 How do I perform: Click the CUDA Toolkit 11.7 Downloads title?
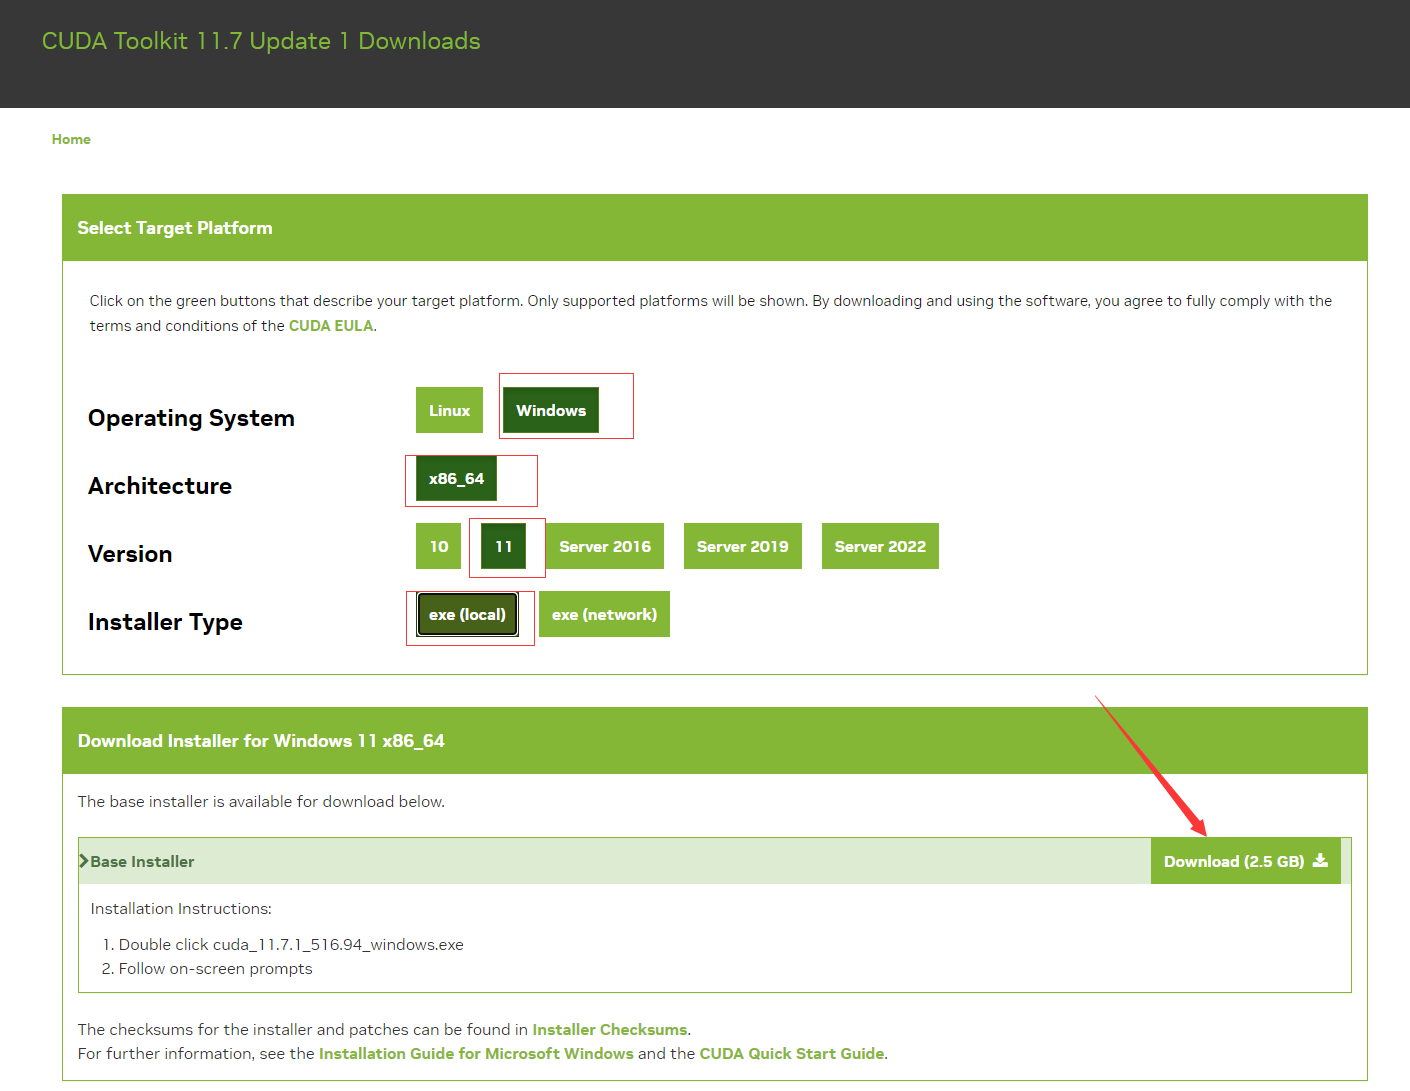pyautogui.click(x=261, y=41)
